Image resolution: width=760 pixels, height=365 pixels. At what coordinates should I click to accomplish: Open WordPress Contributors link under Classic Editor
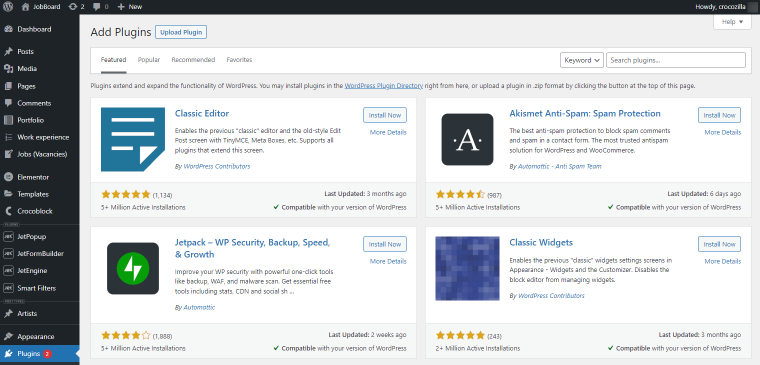217,166
